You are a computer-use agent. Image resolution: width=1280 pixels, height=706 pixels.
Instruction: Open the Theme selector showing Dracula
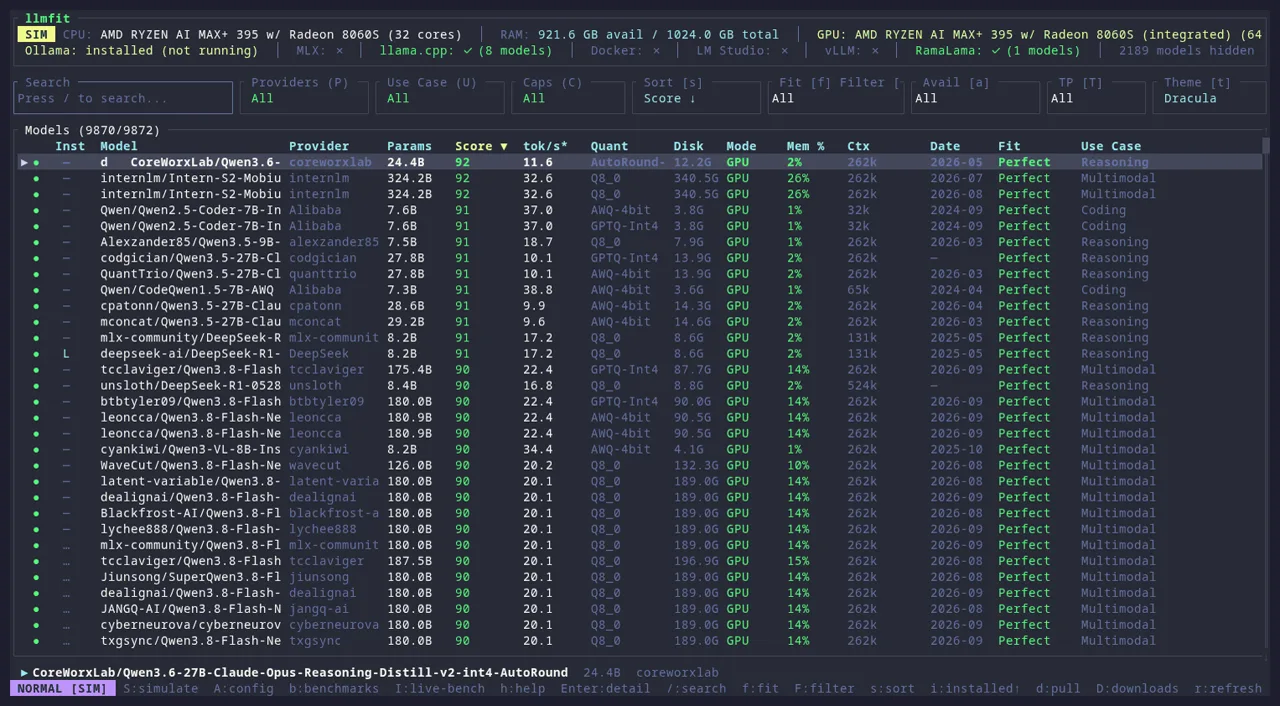pos(1209,97)
